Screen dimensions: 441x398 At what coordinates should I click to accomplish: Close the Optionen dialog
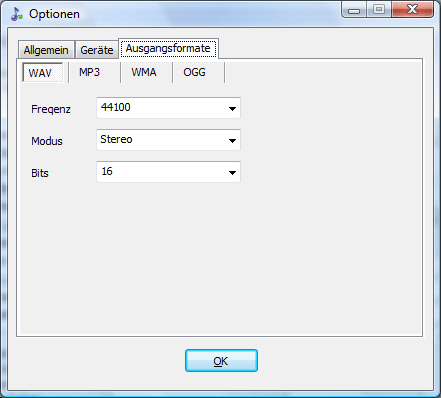pyautogui.click(x=412, y=9)
